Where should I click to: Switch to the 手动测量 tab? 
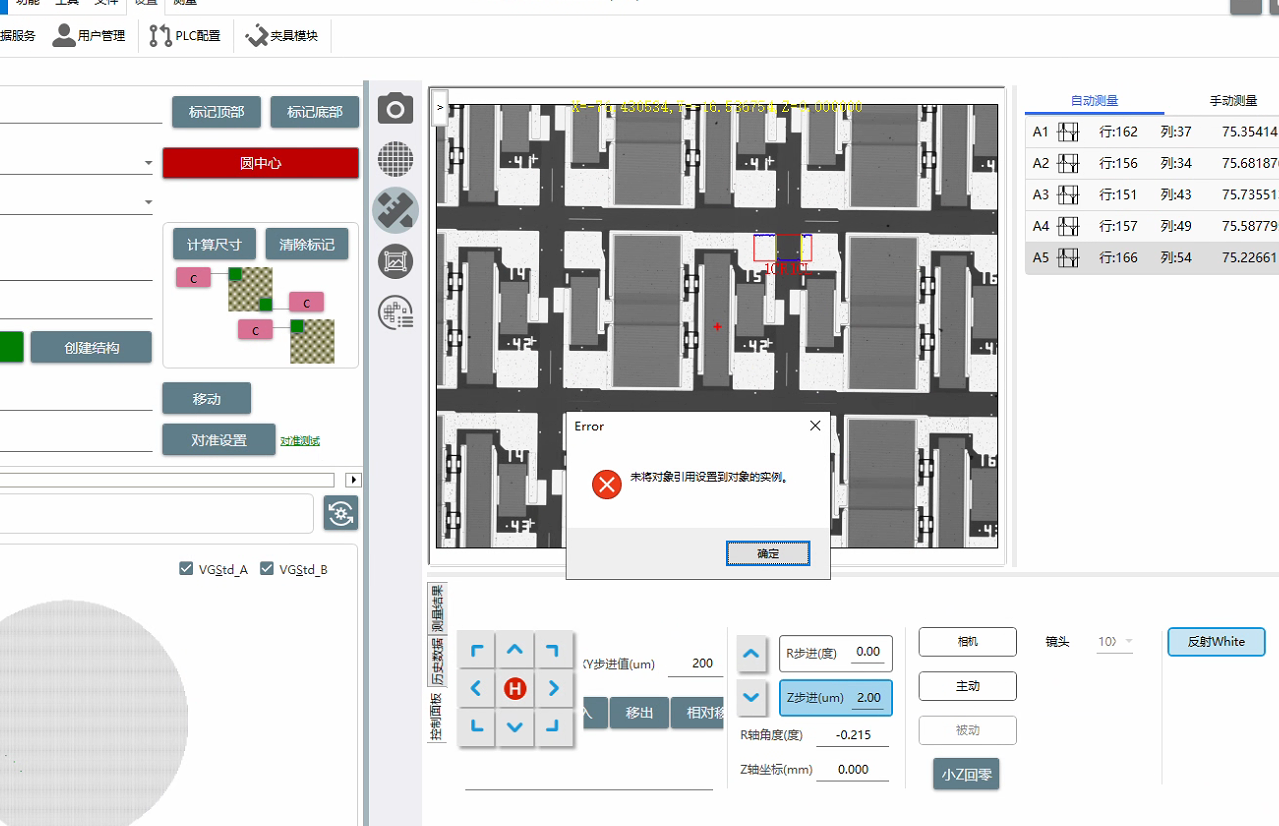click(1233, 101)
